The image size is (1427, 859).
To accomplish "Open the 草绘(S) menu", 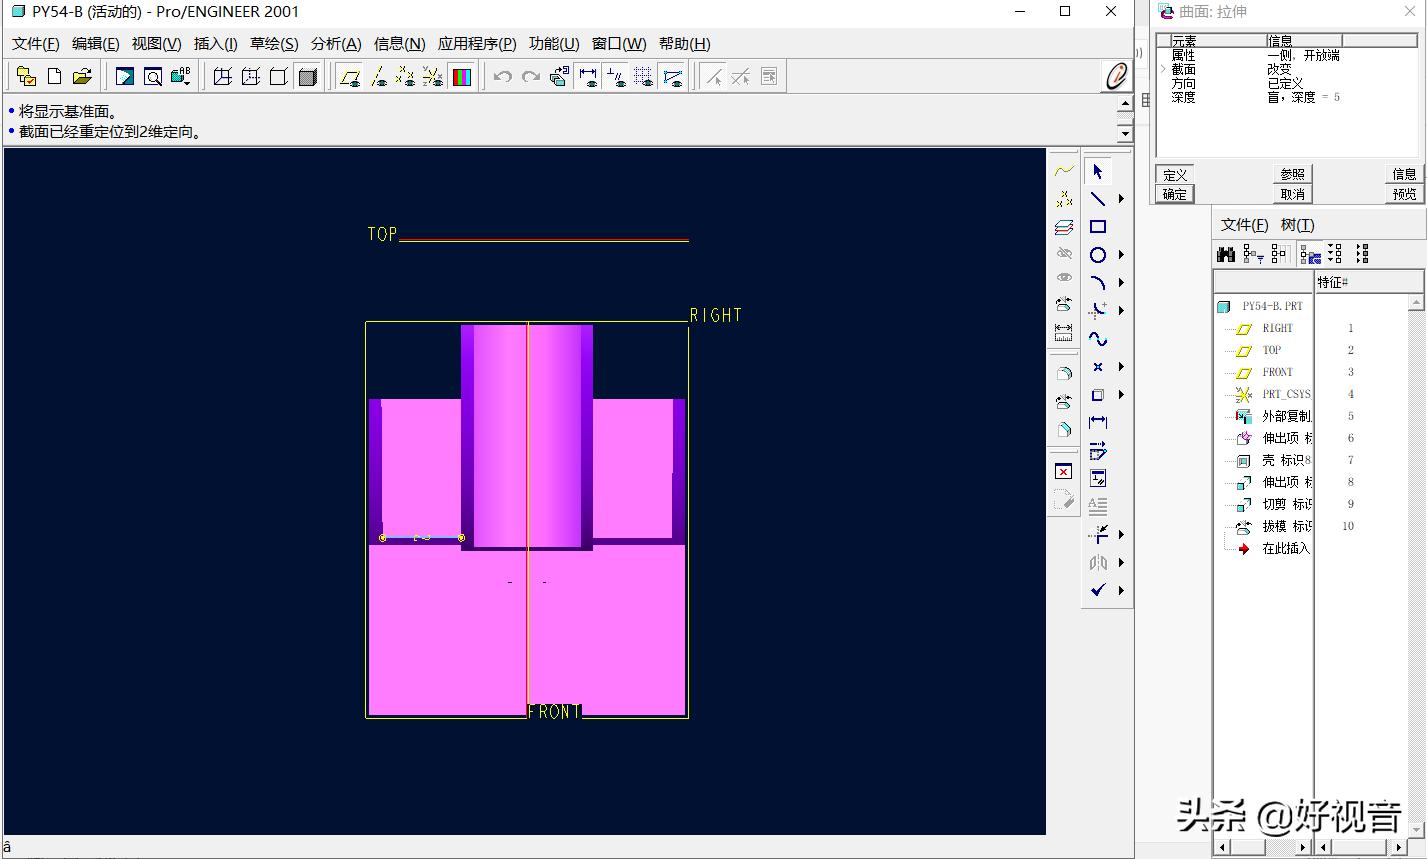I will tap(273, 44).
